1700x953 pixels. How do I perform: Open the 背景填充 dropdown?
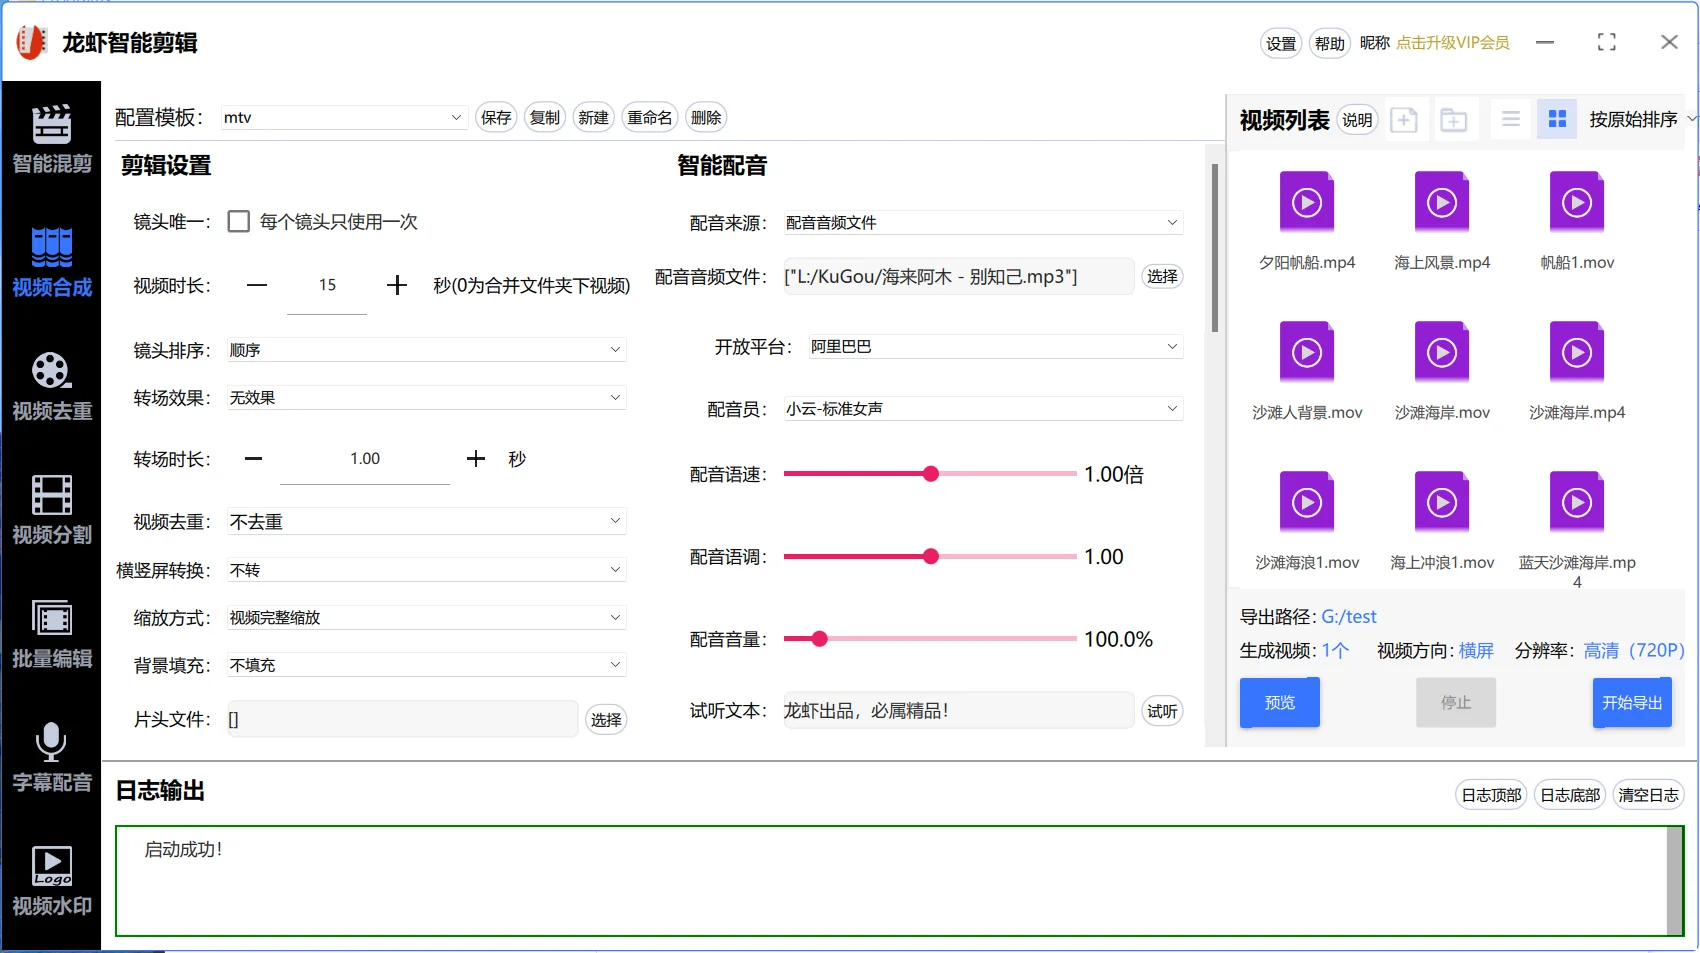tap(426, 665)
